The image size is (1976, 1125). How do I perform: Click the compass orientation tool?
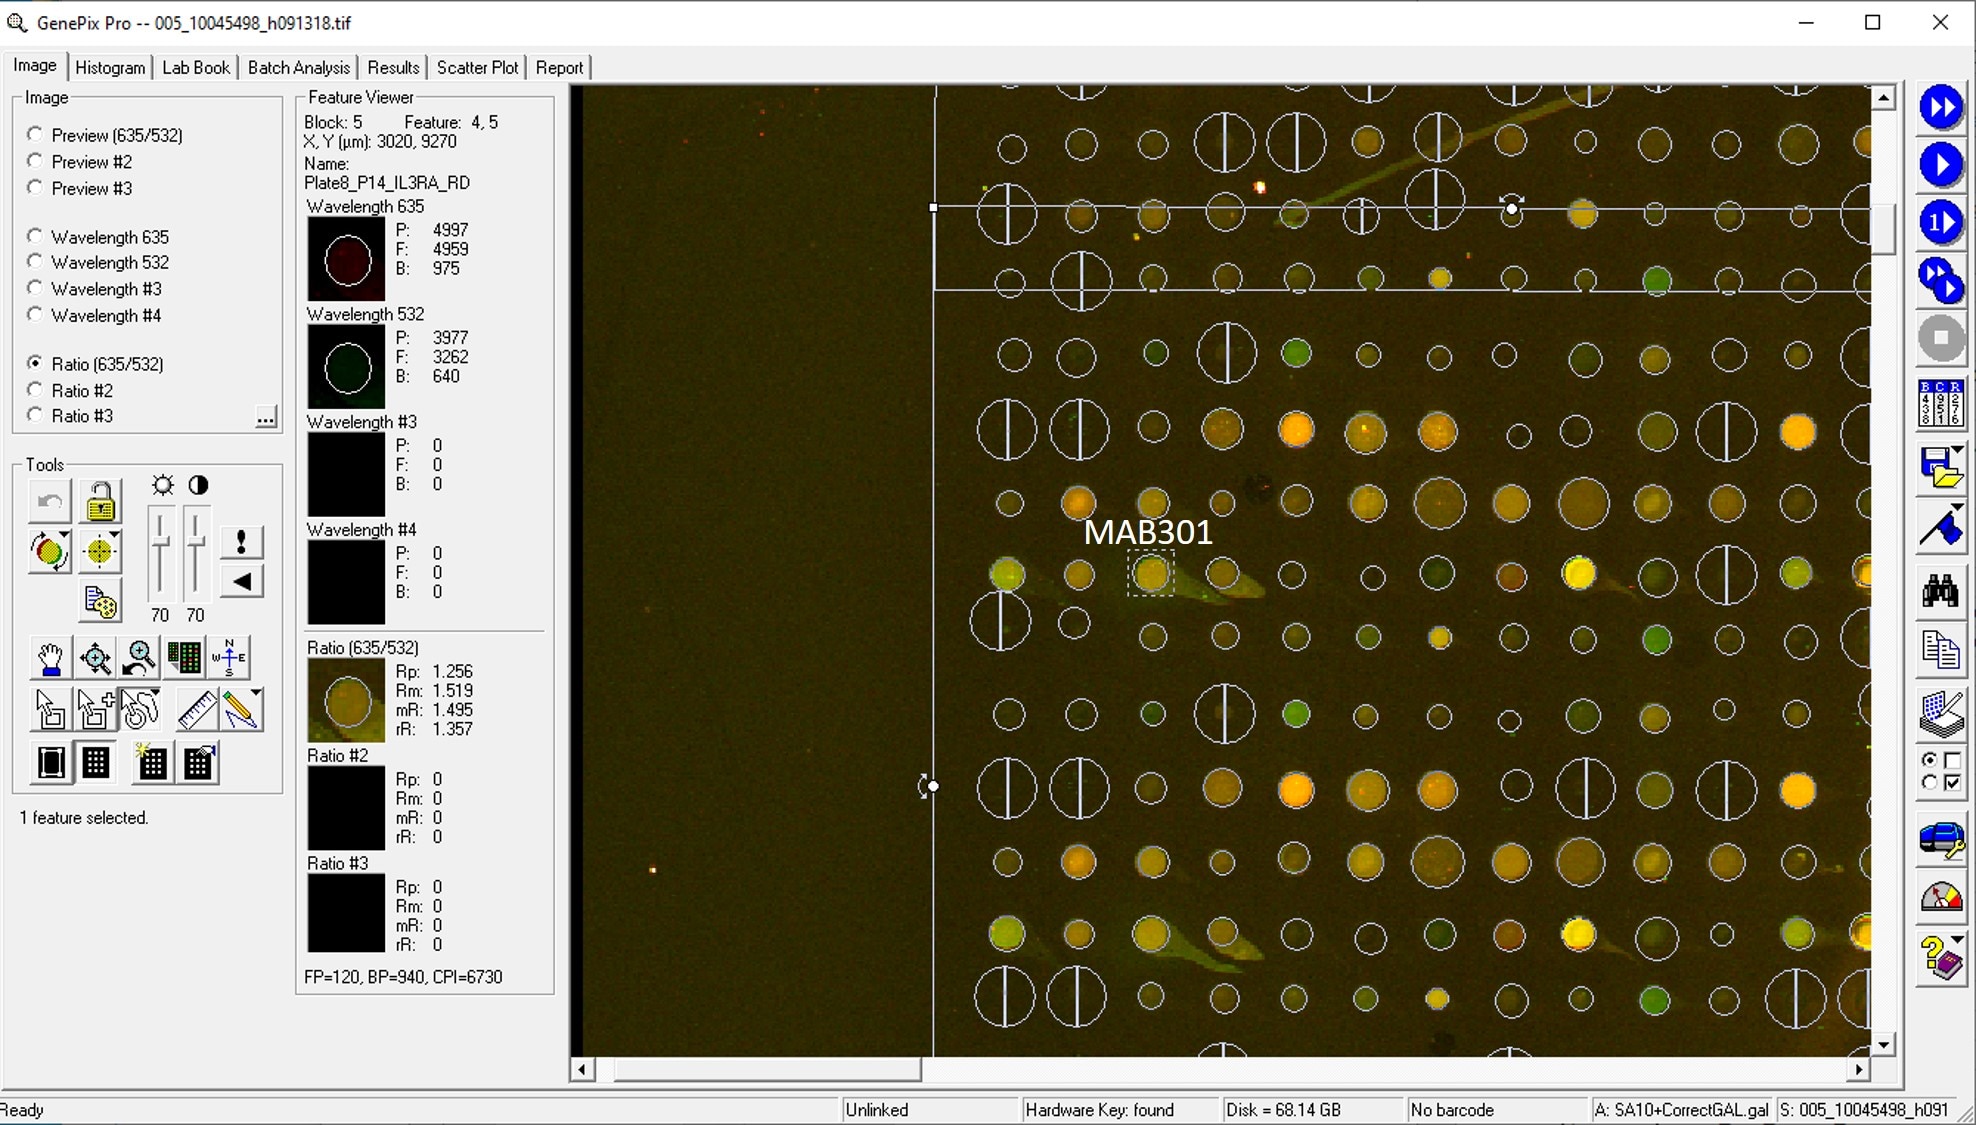click(229, 658)
